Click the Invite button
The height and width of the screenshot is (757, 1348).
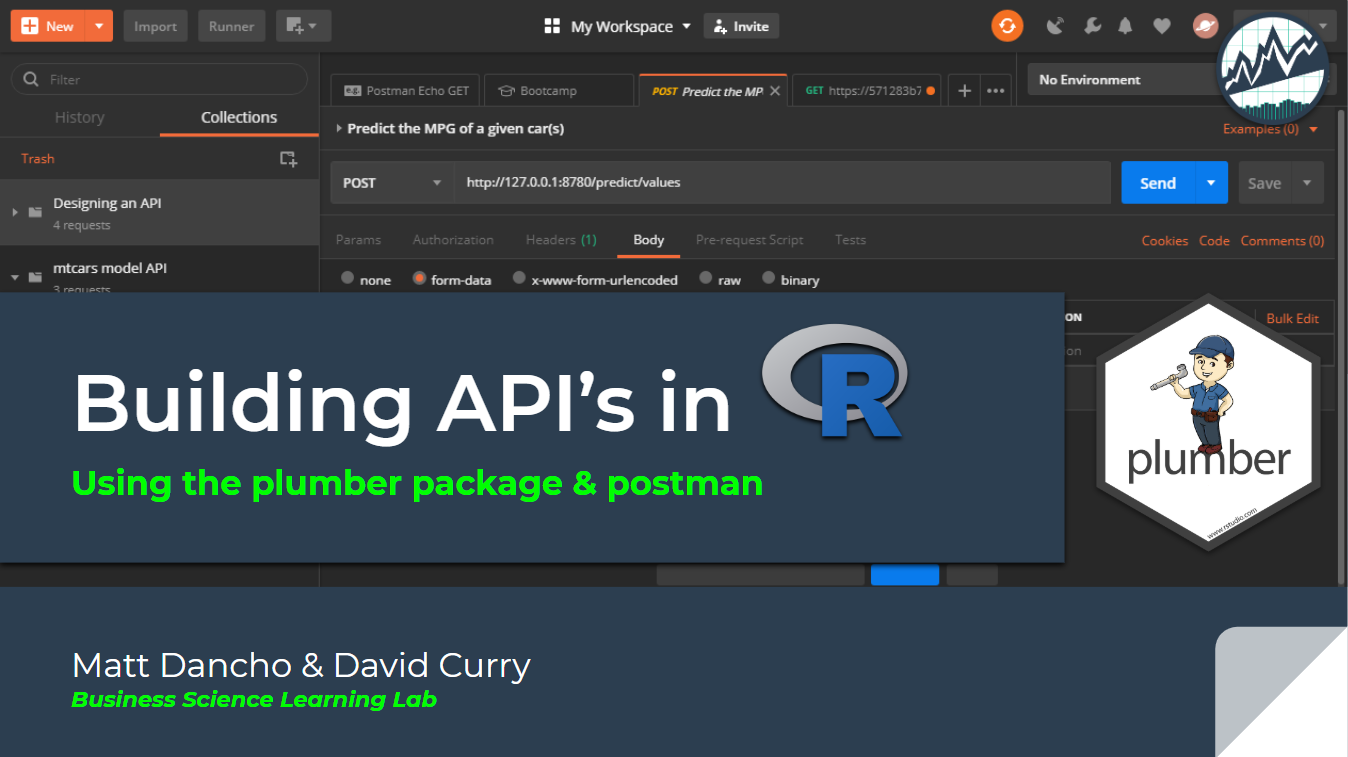tap(741, 26)
